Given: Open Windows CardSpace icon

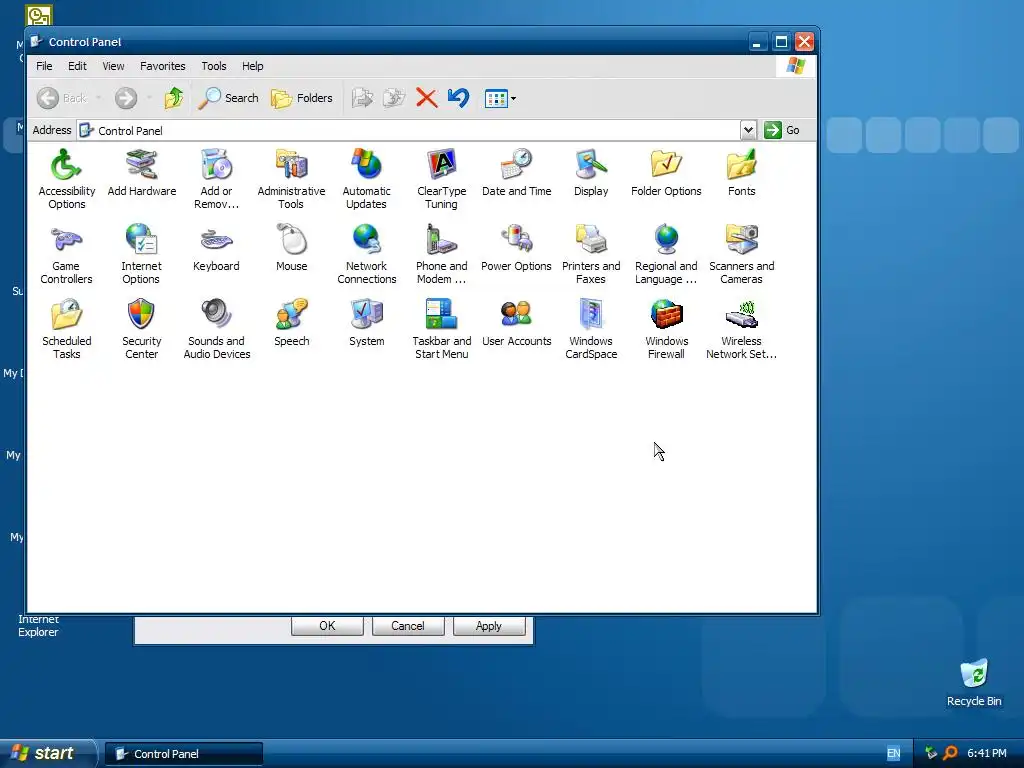Looking at the screenshot, I should coord(591,328).
